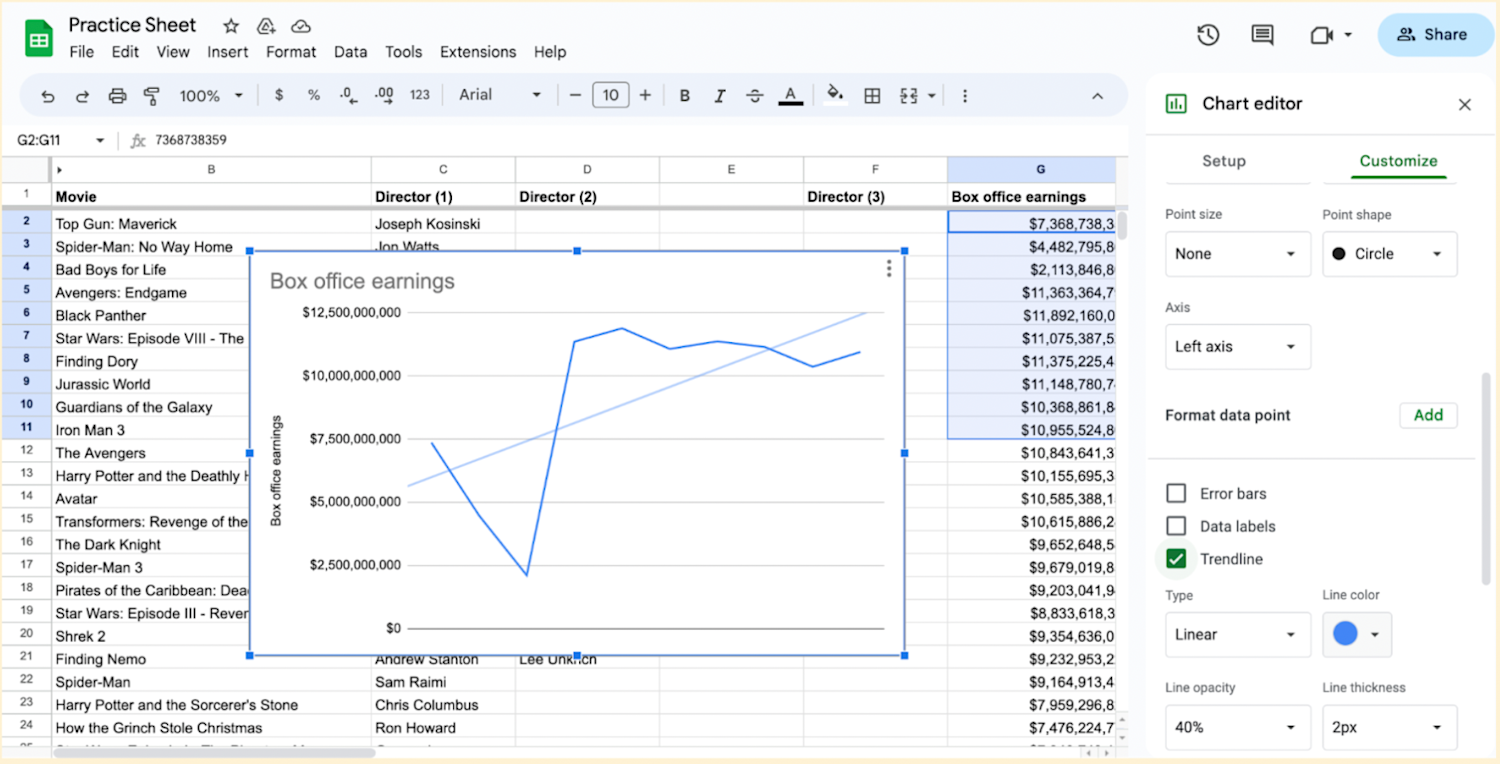Open the View menu
This screenshot has width=1500, height=764.
pyautogui.click(x=173, y=52)
